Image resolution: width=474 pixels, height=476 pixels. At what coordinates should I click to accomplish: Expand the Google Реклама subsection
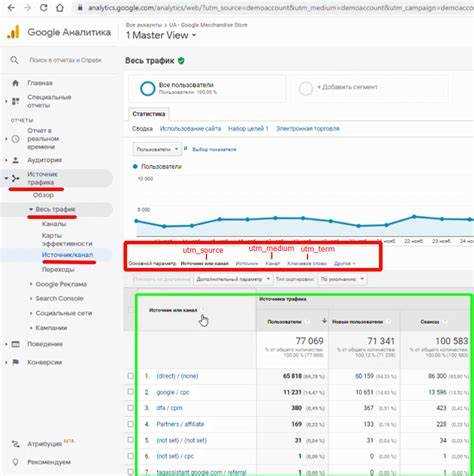click(31, 284)
